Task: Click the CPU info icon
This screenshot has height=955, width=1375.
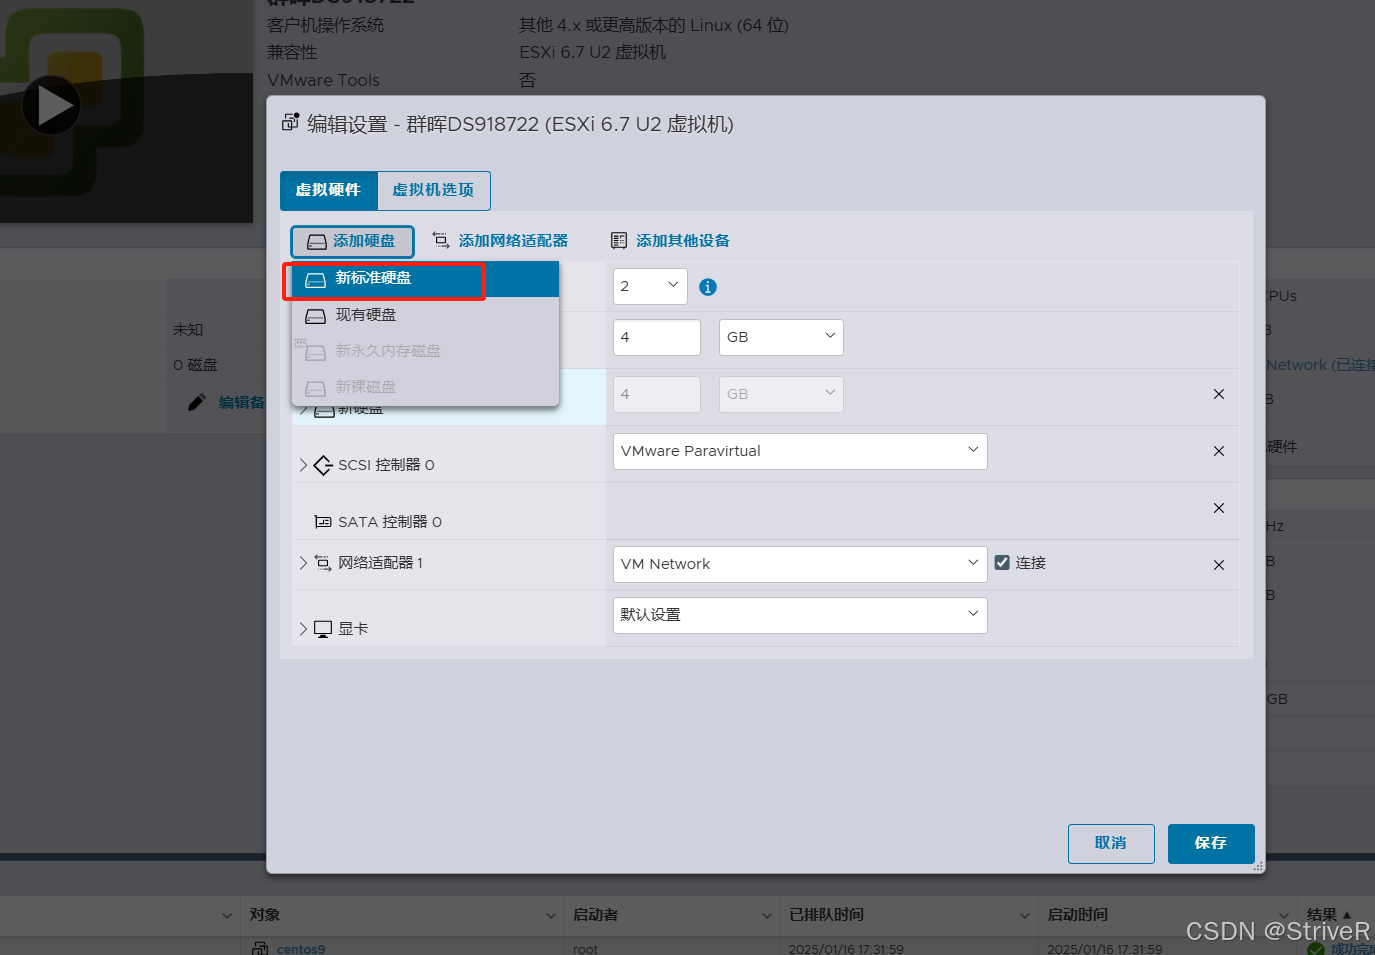Action: (x=708, y=287)
